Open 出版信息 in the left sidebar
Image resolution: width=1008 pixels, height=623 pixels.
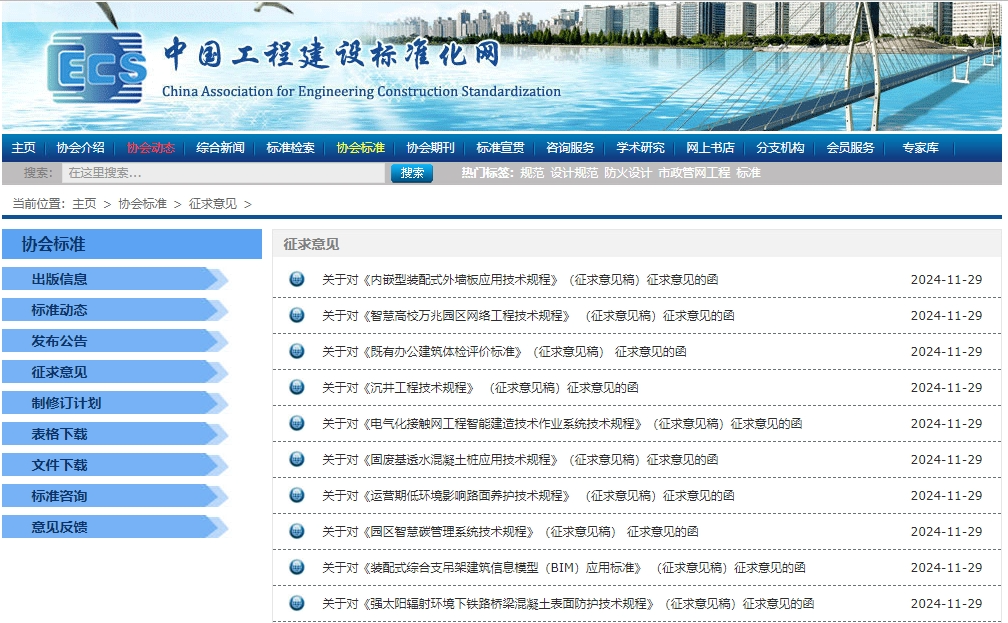click(x=60, y=279)
